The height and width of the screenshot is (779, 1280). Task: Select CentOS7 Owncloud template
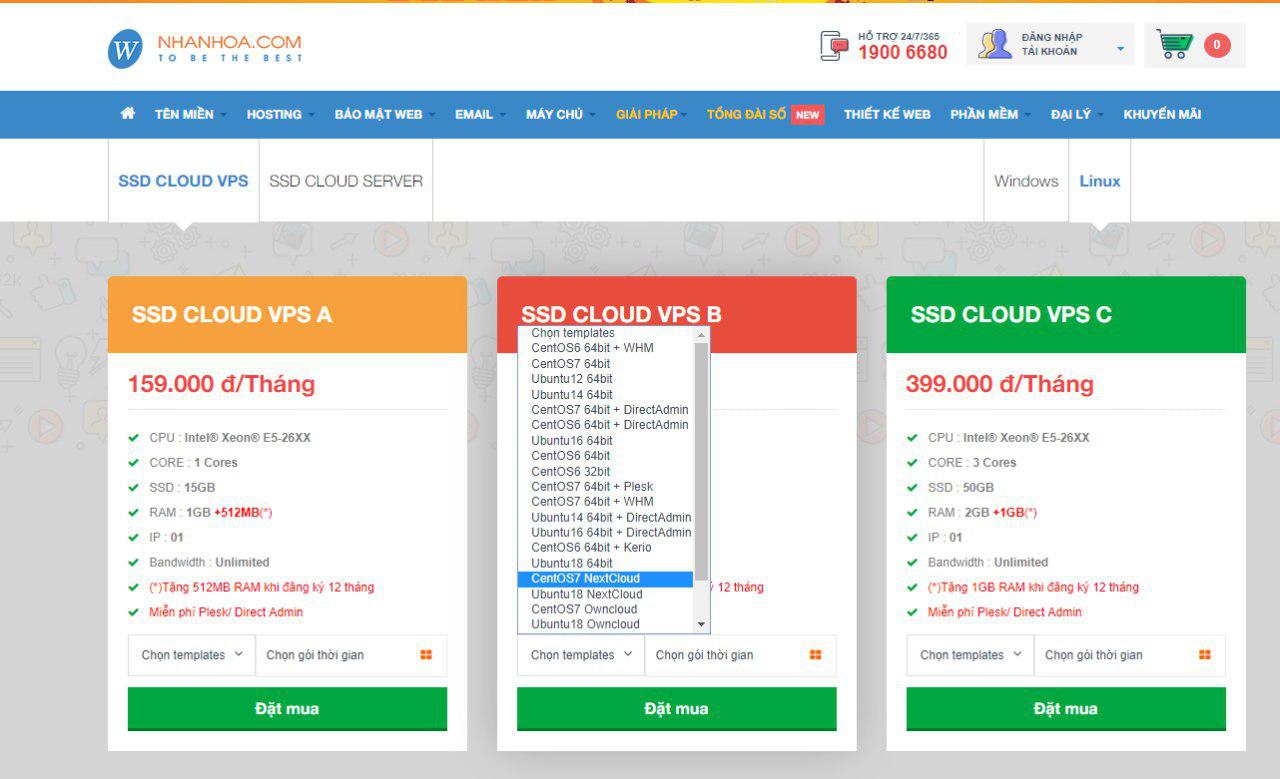[605, 609]
